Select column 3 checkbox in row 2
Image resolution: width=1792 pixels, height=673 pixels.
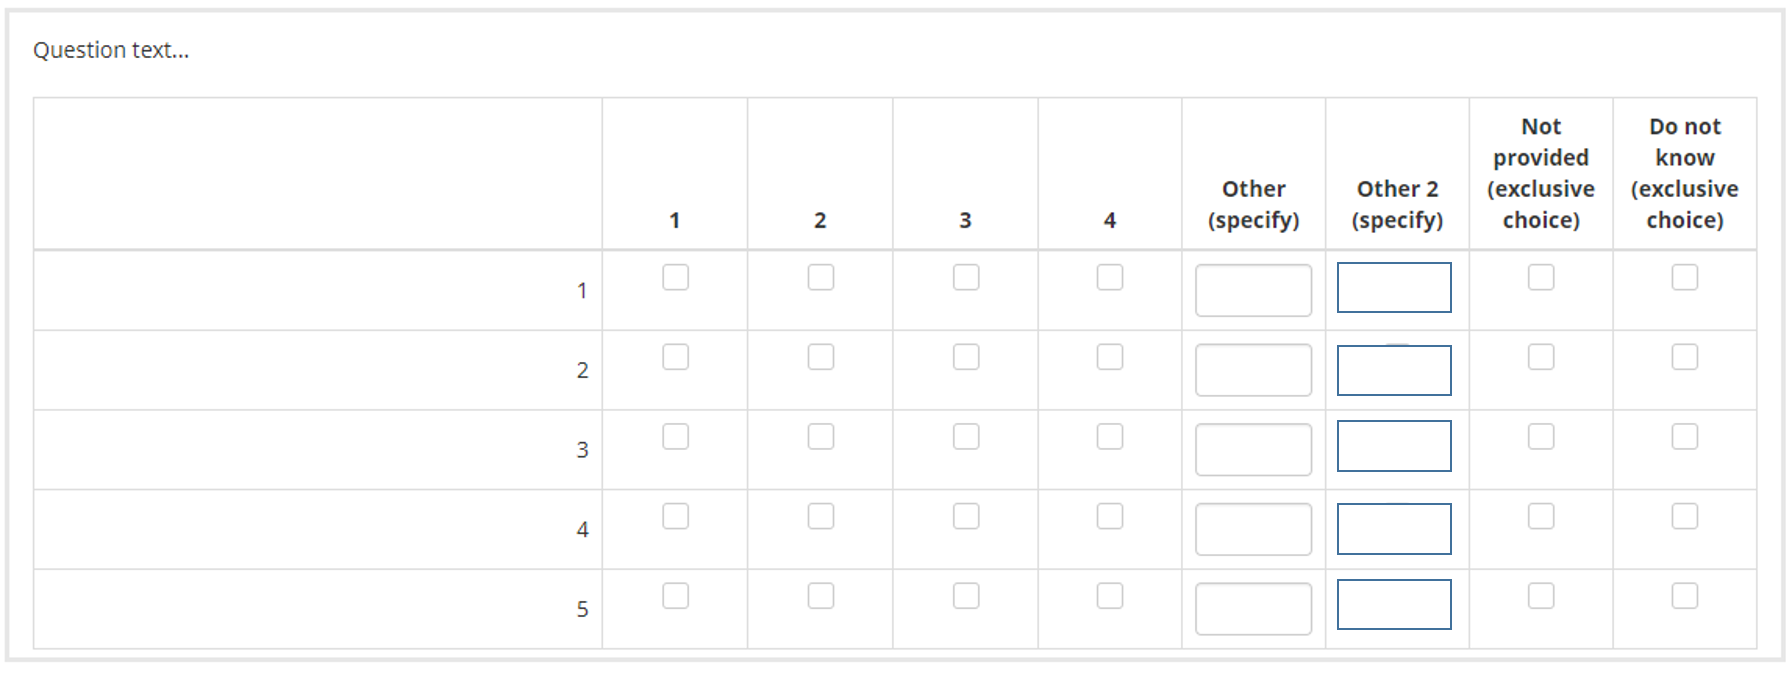(x=966, y=357)
